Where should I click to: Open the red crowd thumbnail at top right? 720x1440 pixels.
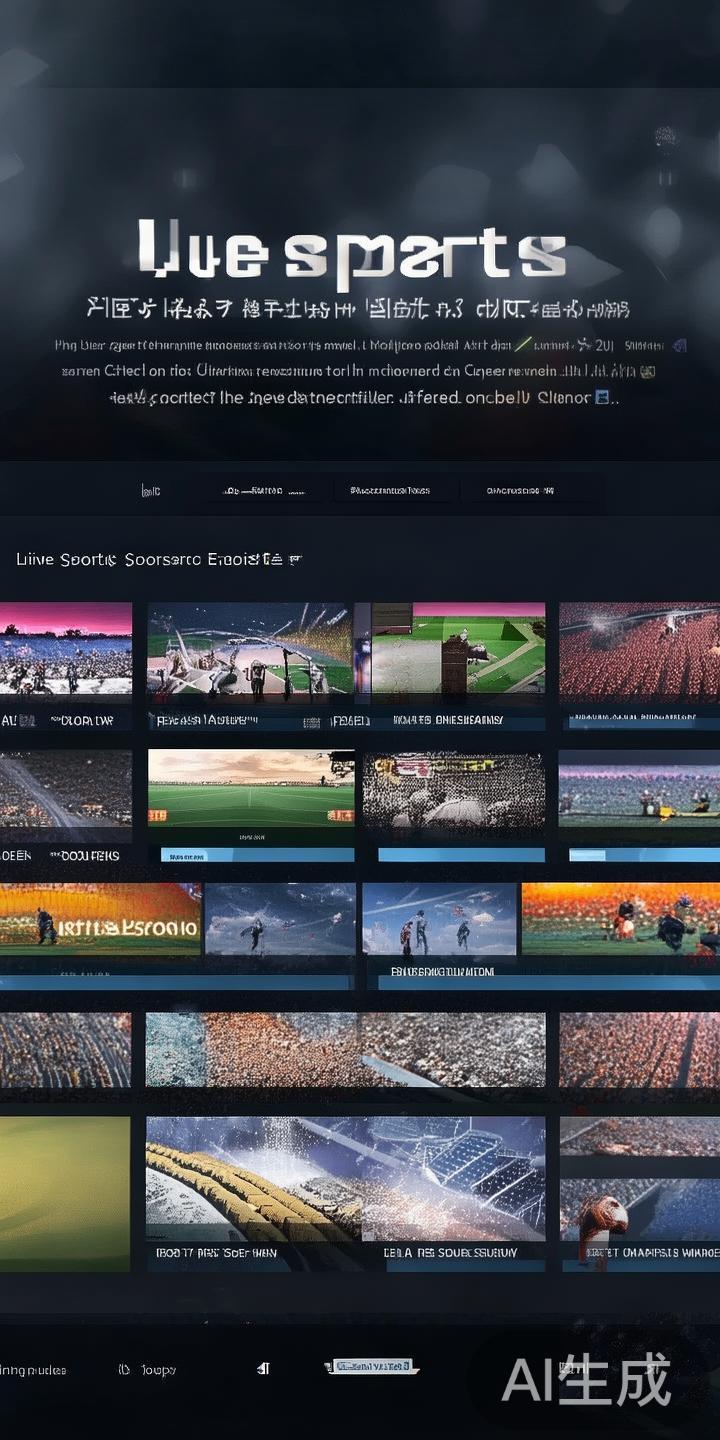click(x=639, y=648)
